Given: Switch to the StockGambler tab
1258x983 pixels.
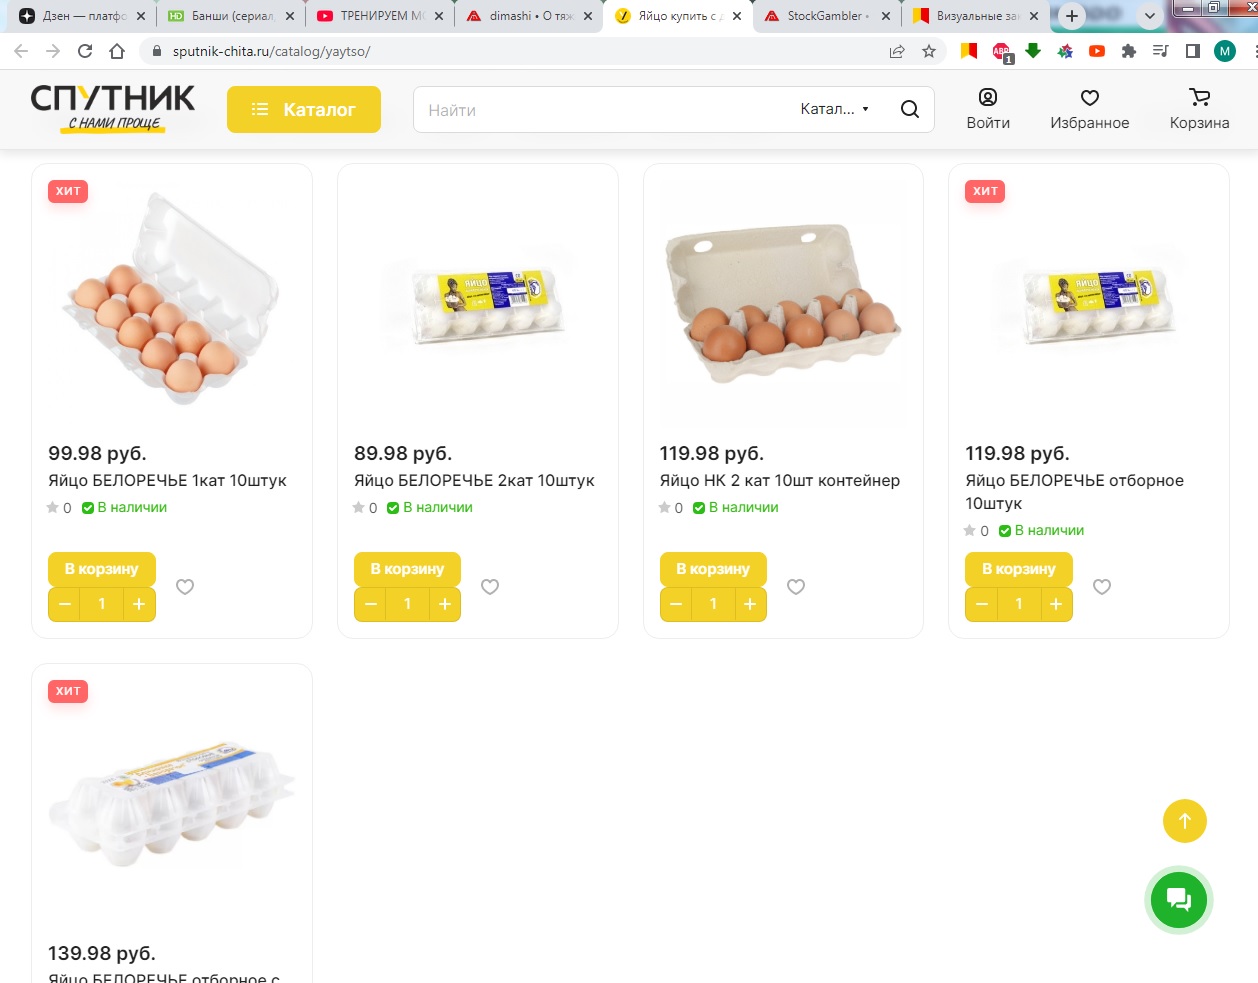Looking at the screenshot, I should point(826,16).
